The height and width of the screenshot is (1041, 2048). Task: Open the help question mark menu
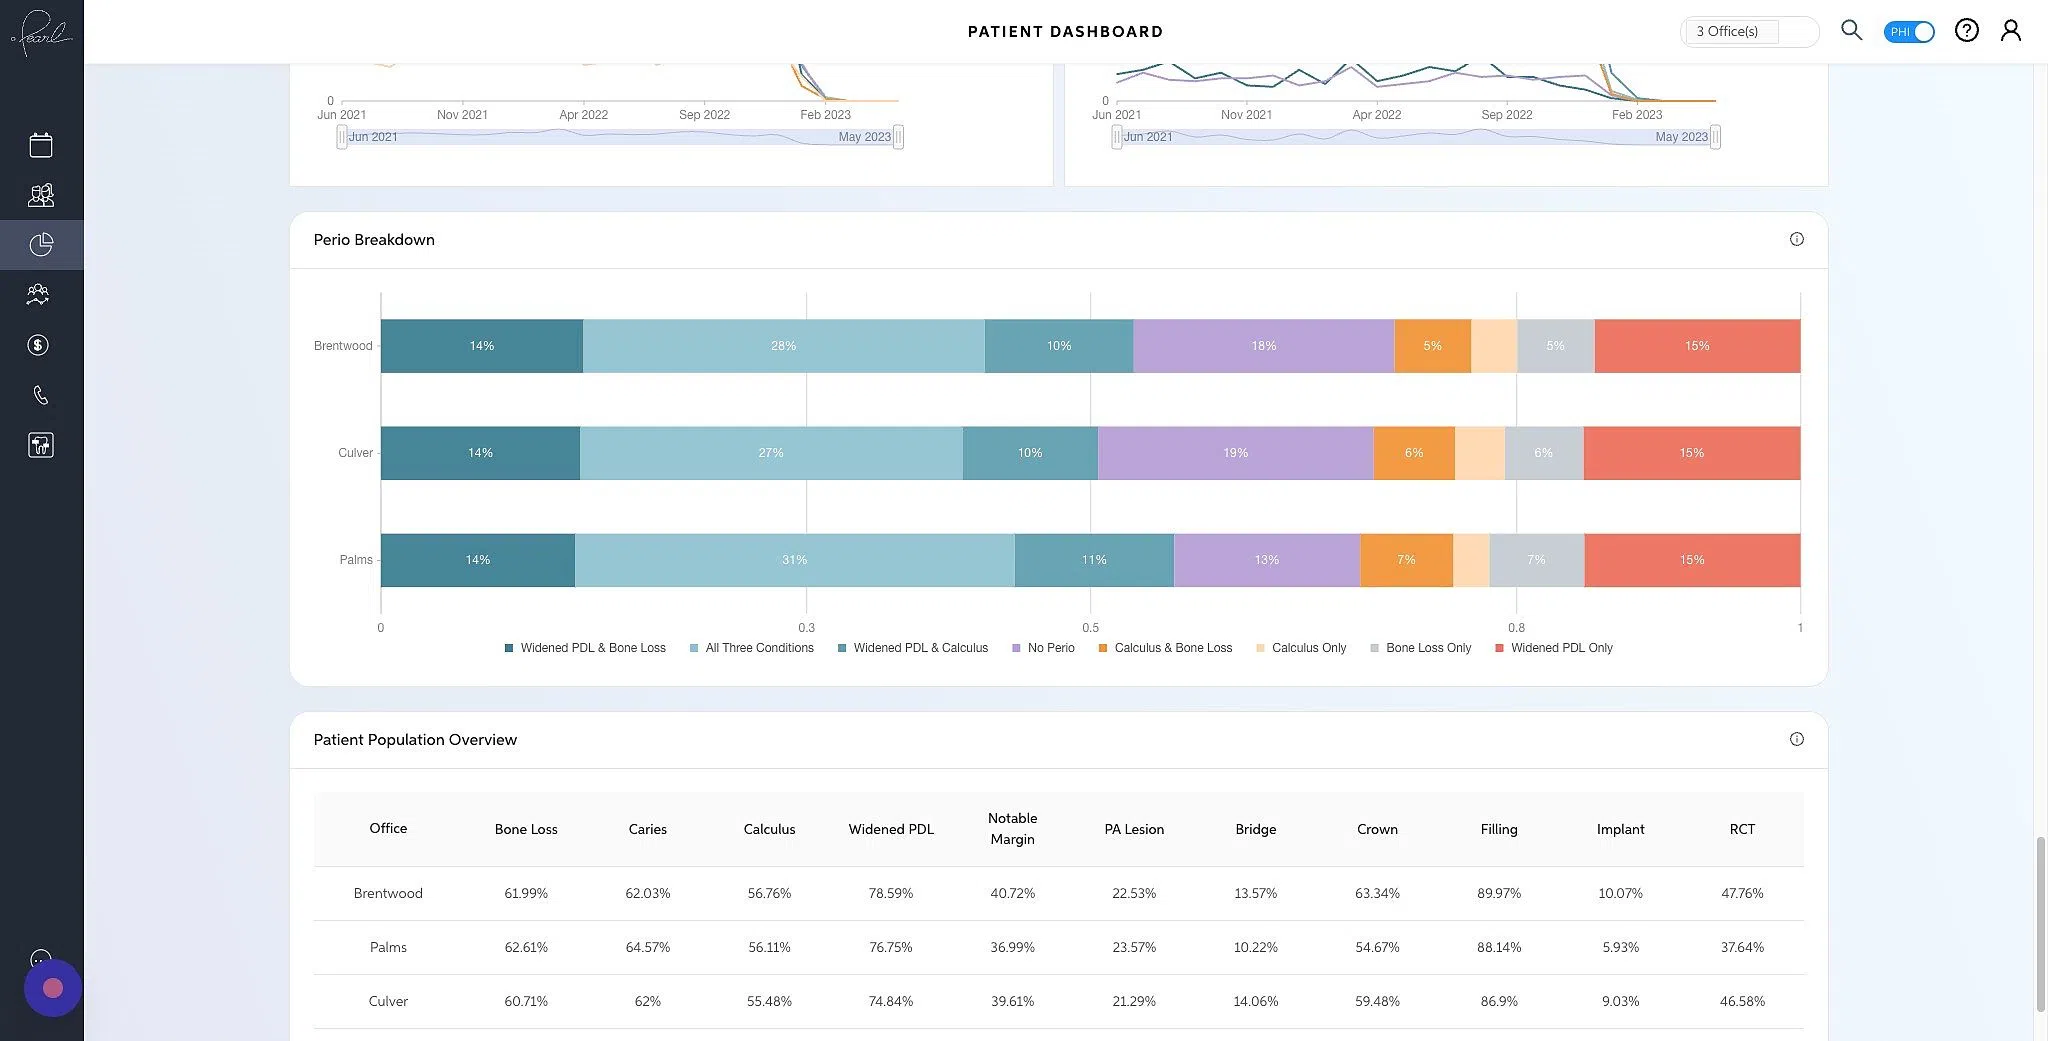(x=1966, y=30)
